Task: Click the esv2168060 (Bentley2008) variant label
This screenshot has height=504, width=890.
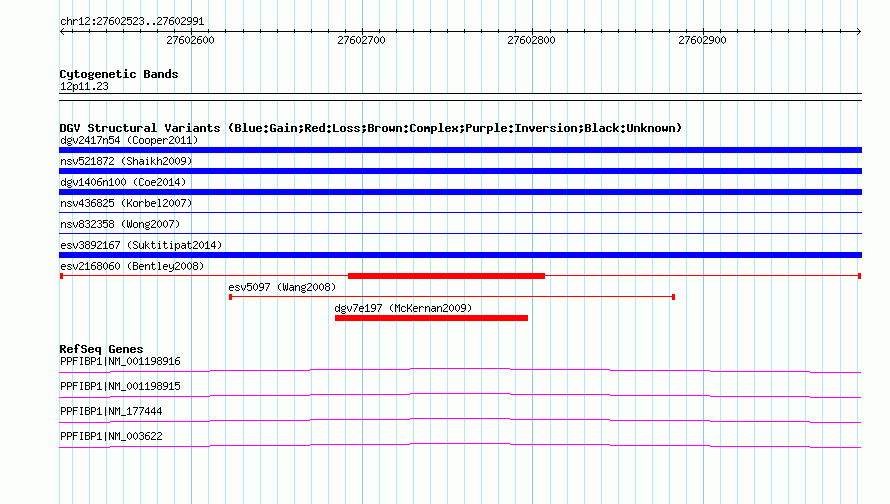Action: [132, 266]
